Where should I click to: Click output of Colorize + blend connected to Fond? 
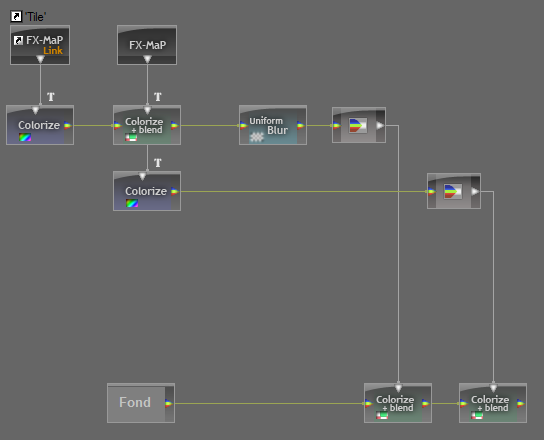pyautogui.click(x=426, y=403)
